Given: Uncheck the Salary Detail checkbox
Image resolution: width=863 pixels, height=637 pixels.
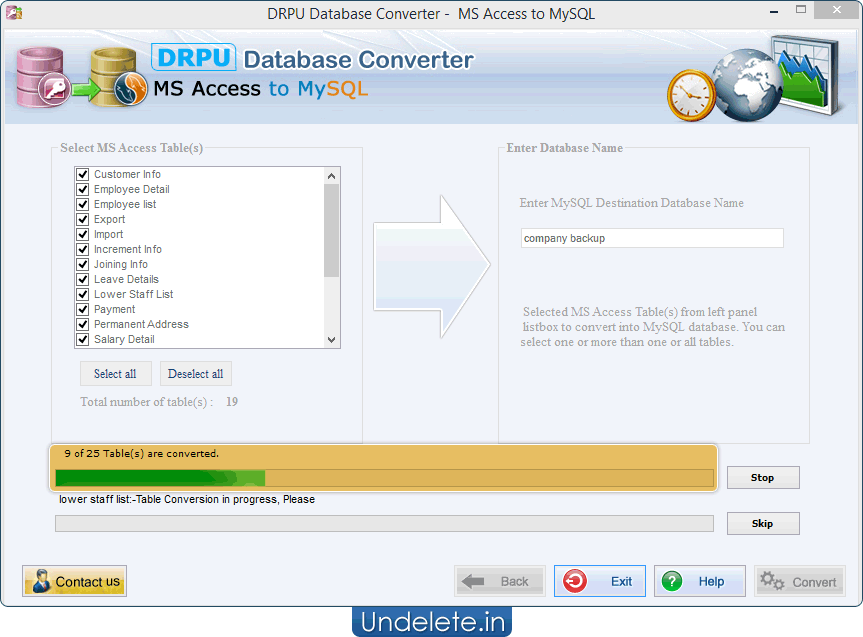Looking at the screenshot, I should pos(83,339).
